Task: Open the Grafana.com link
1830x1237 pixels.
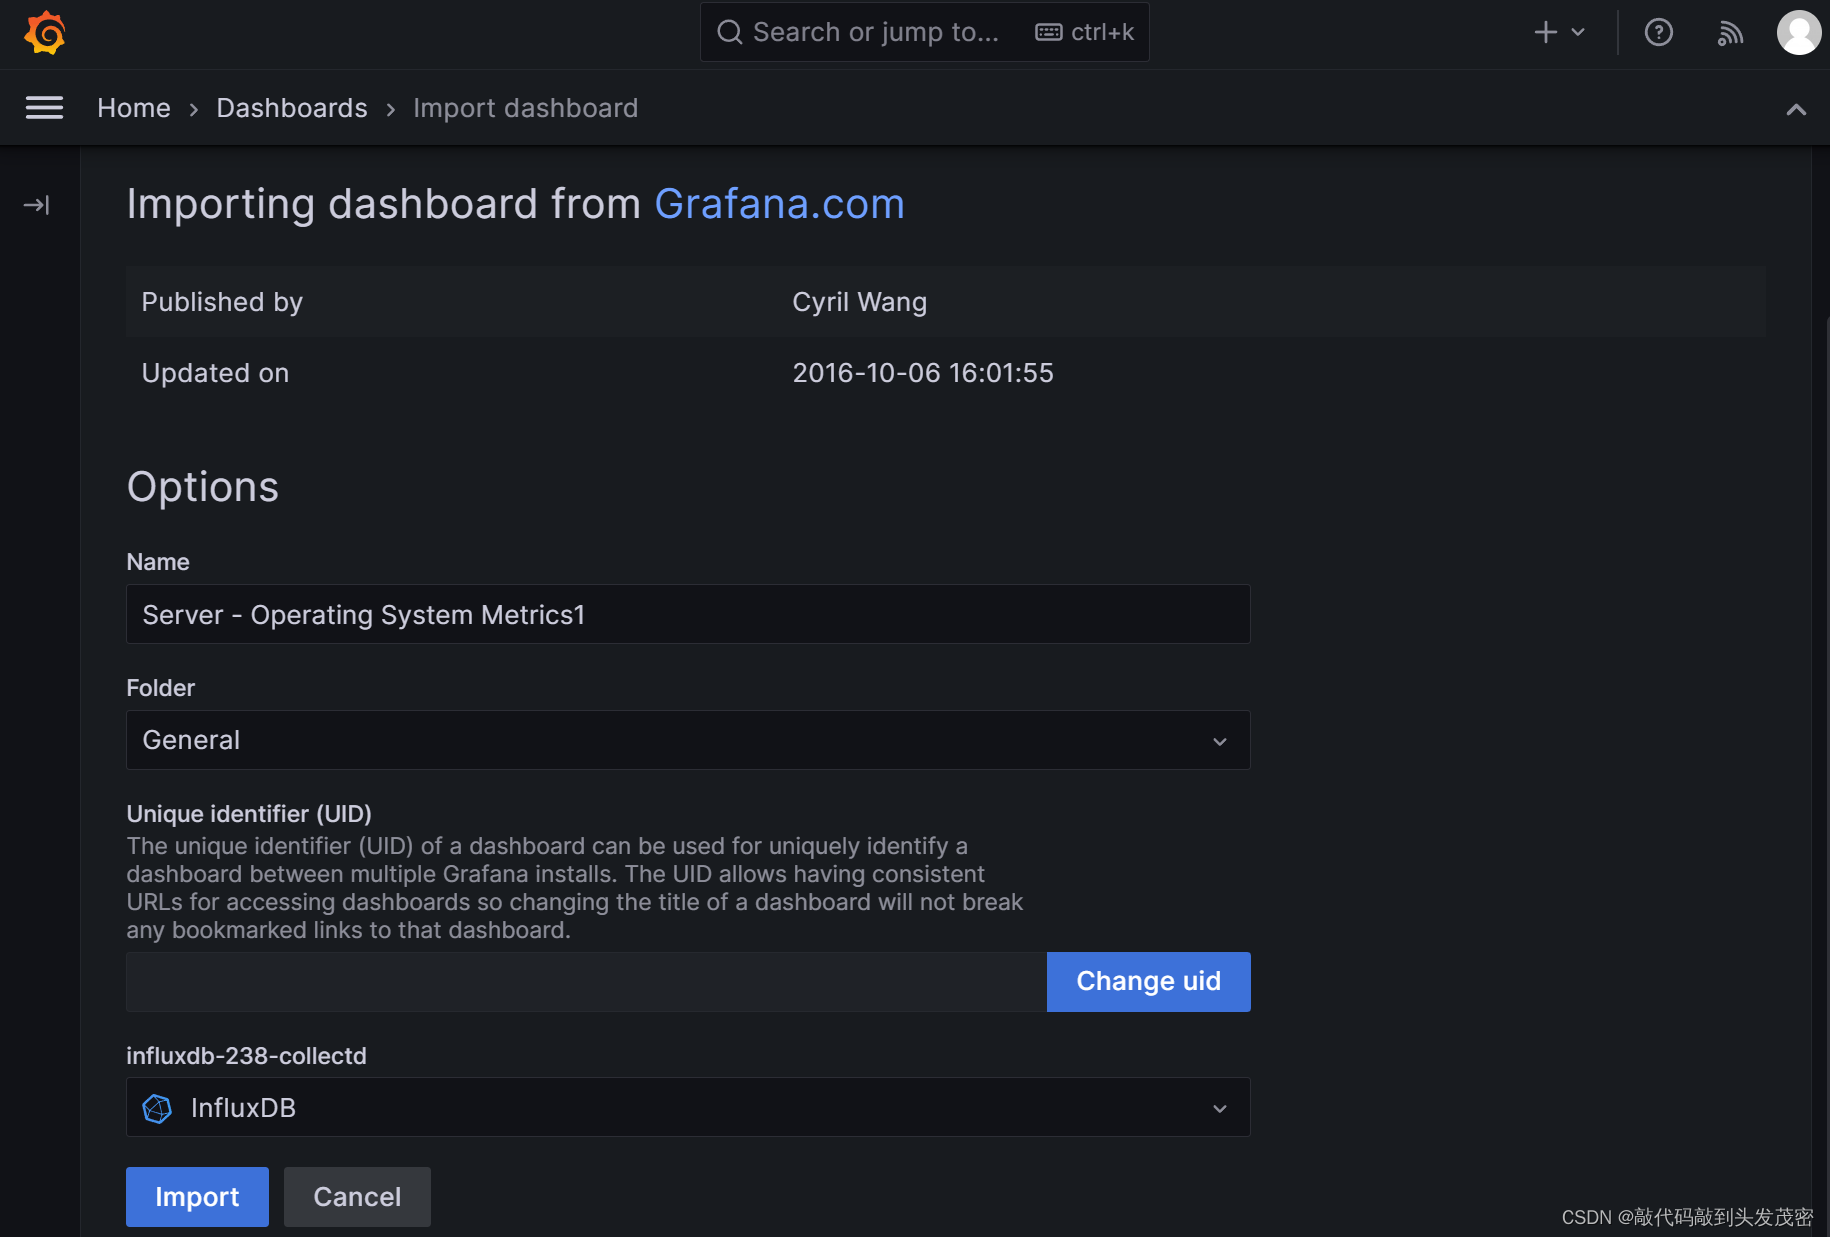Action: pyautogui.click(x=779, y=204)
